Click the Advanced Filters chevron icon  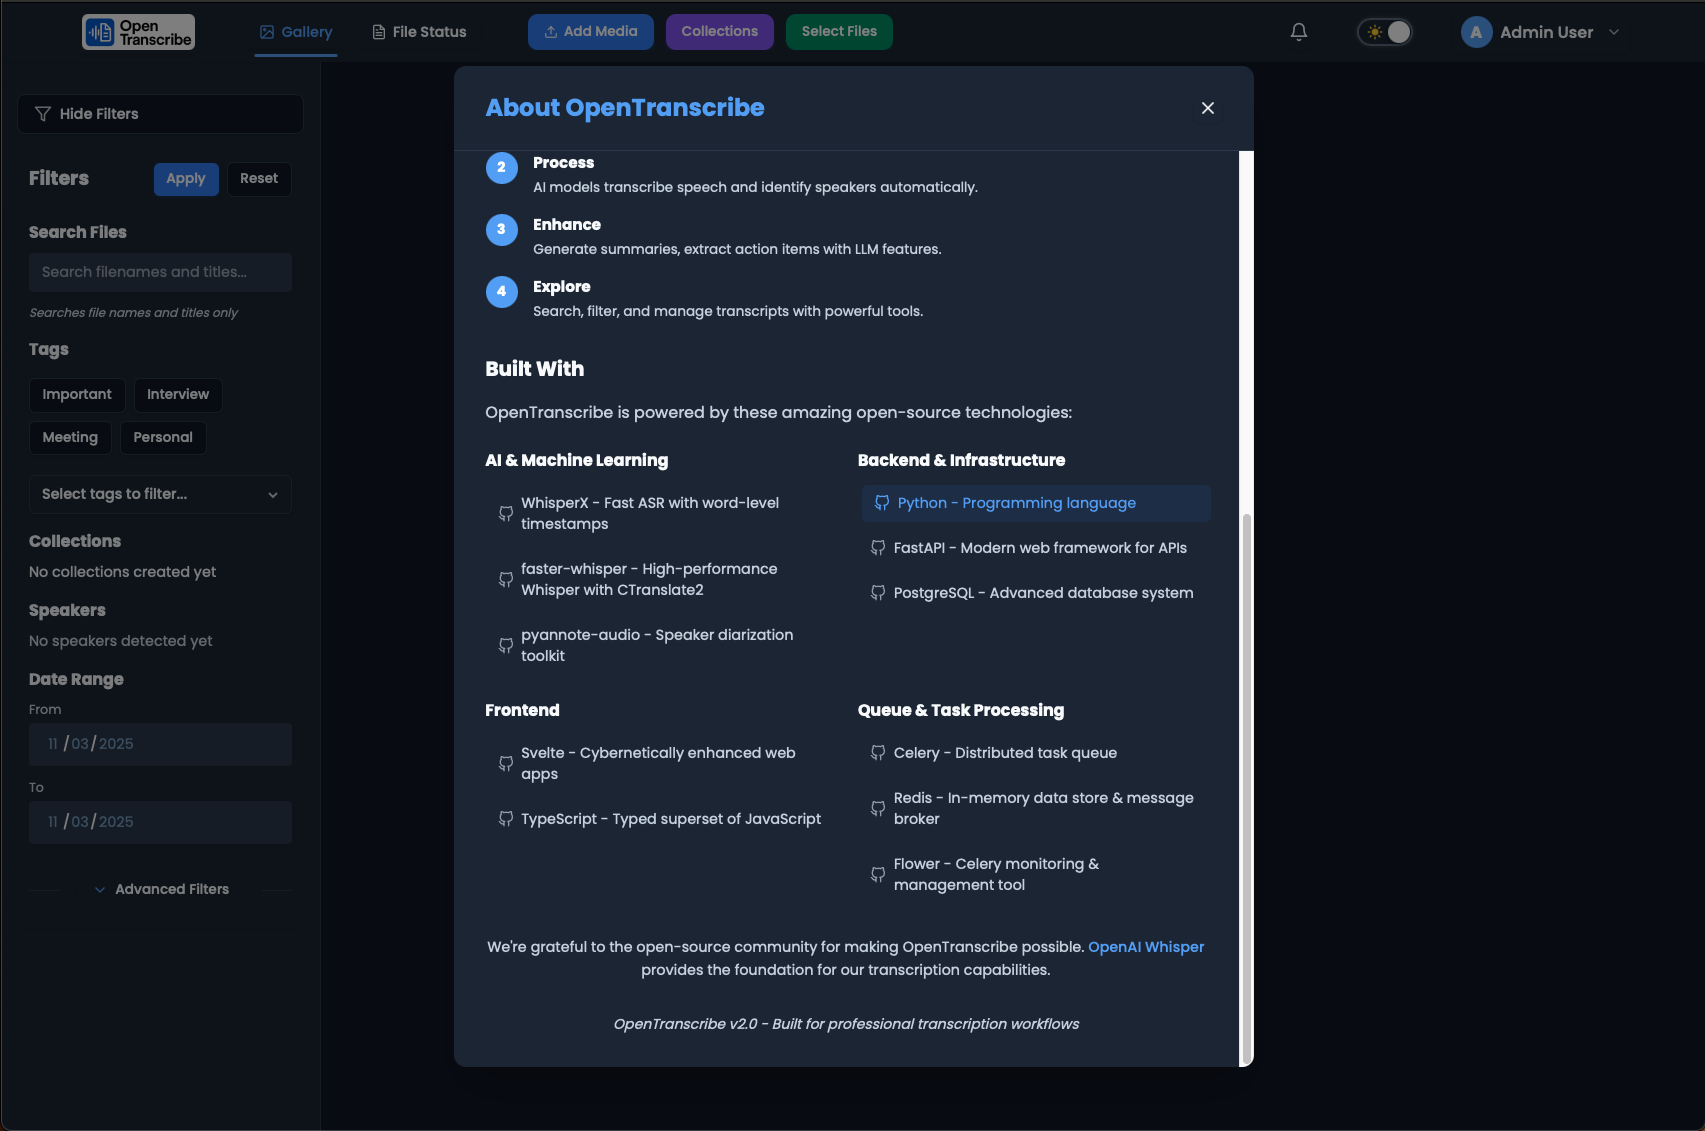pyautogui.click(x=100, y=890)
